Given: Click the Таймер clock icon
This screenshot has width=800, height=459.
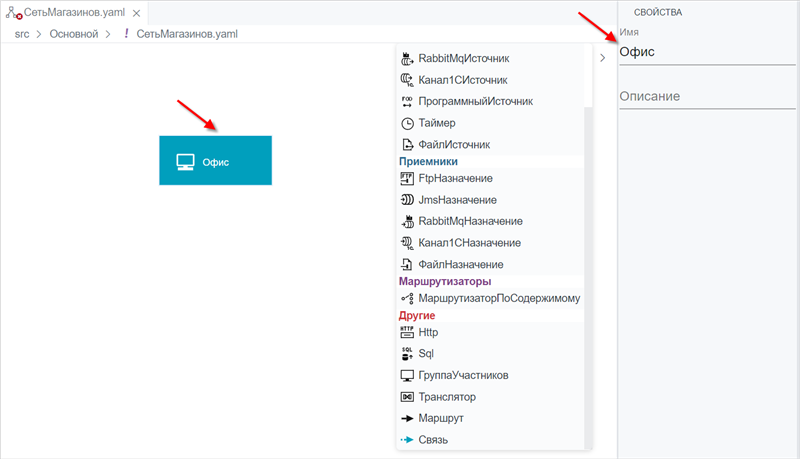Looking at the screenshot, I should tap(407, 123).
